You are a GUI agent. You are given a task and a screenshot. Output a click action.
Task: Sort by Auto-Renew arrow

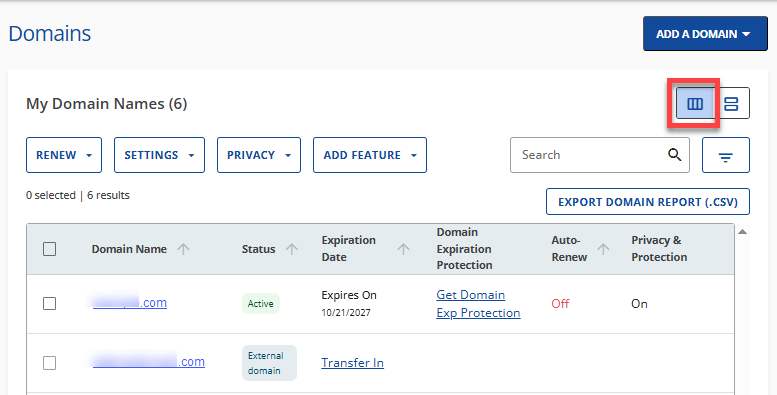[x=603, y=249]
